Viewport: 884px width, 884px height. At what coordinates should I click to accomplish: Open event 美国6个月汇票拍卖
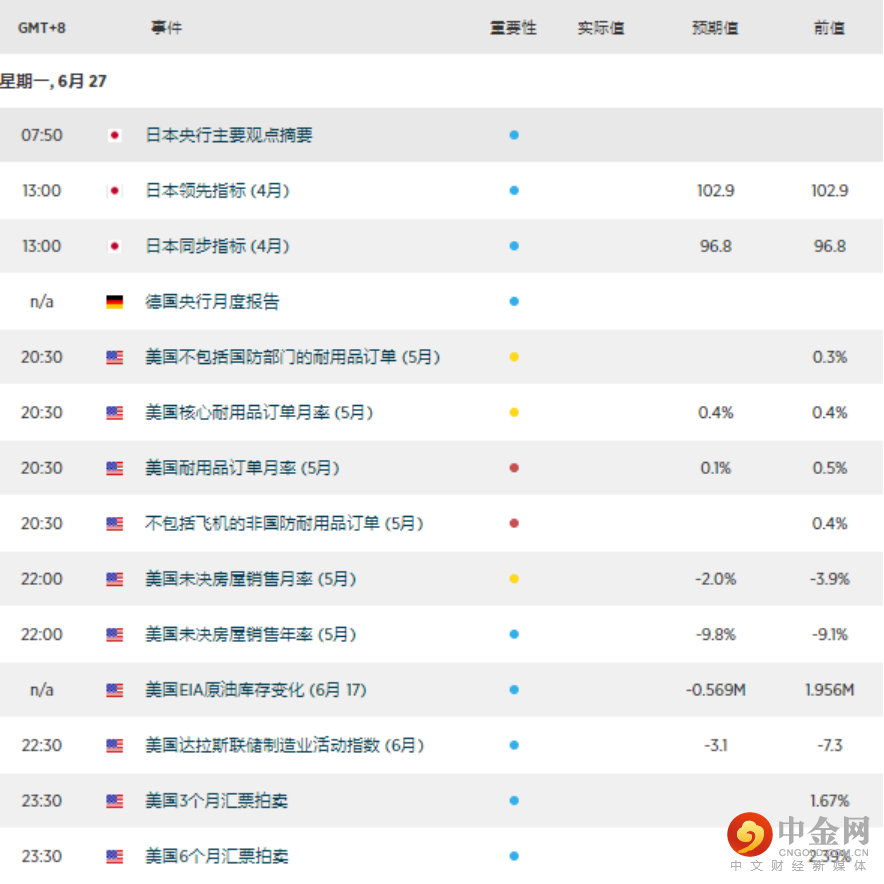click(x=217, y=856)
